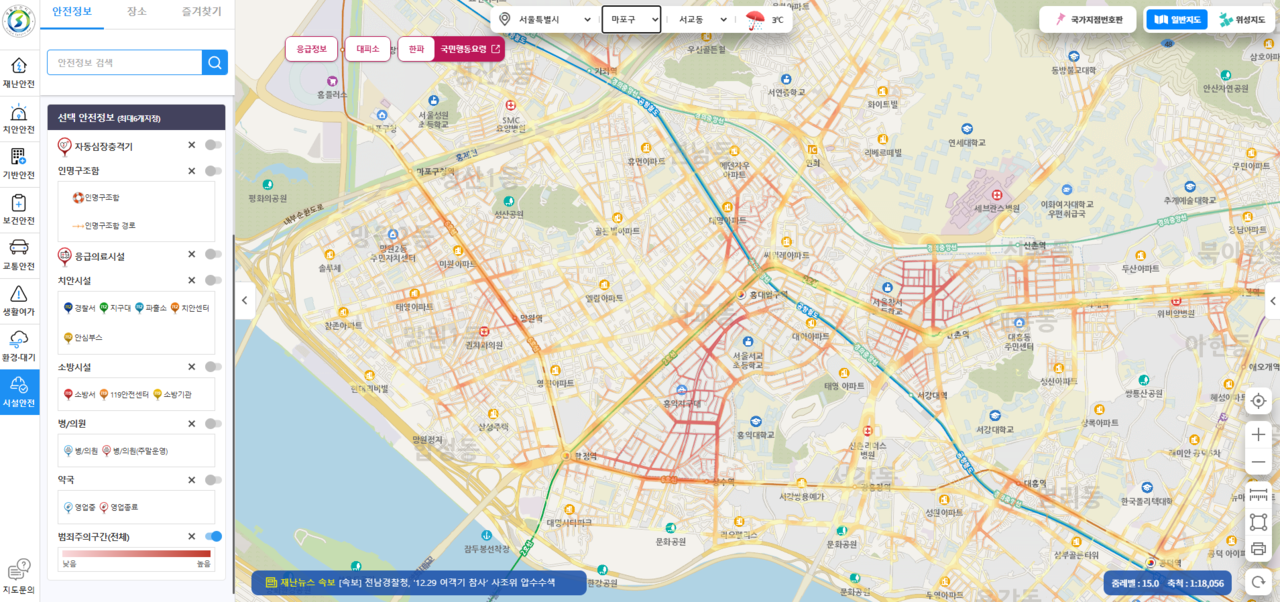This screenshot has width=1280, height=602.
Task: Switch to the 즐겨찾기 tab
Action: pyautogui.click(x=201, y=13)
